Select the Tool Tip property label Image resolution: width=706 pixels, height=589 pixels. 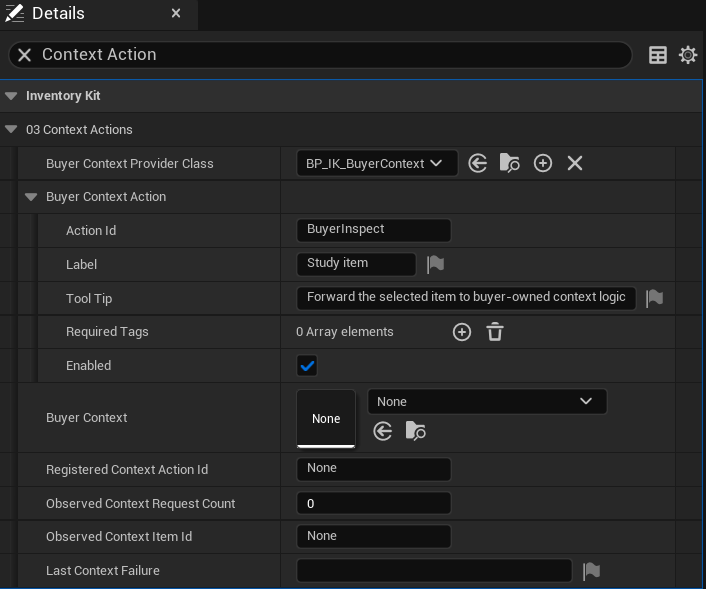89,299
